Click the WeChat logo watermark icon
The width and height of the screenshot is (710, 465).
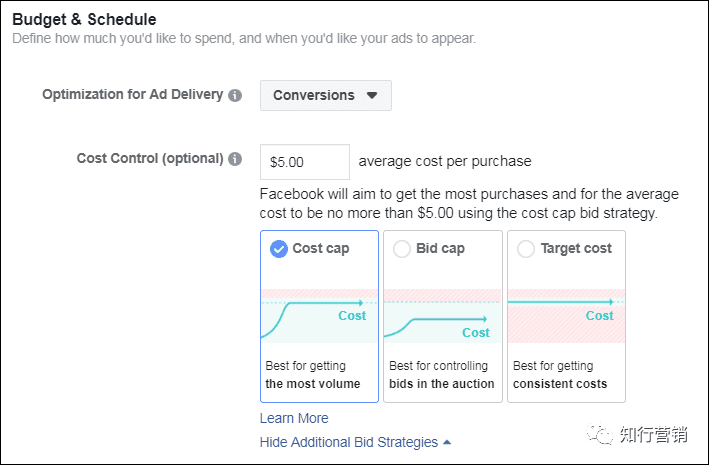coord(601,433)
